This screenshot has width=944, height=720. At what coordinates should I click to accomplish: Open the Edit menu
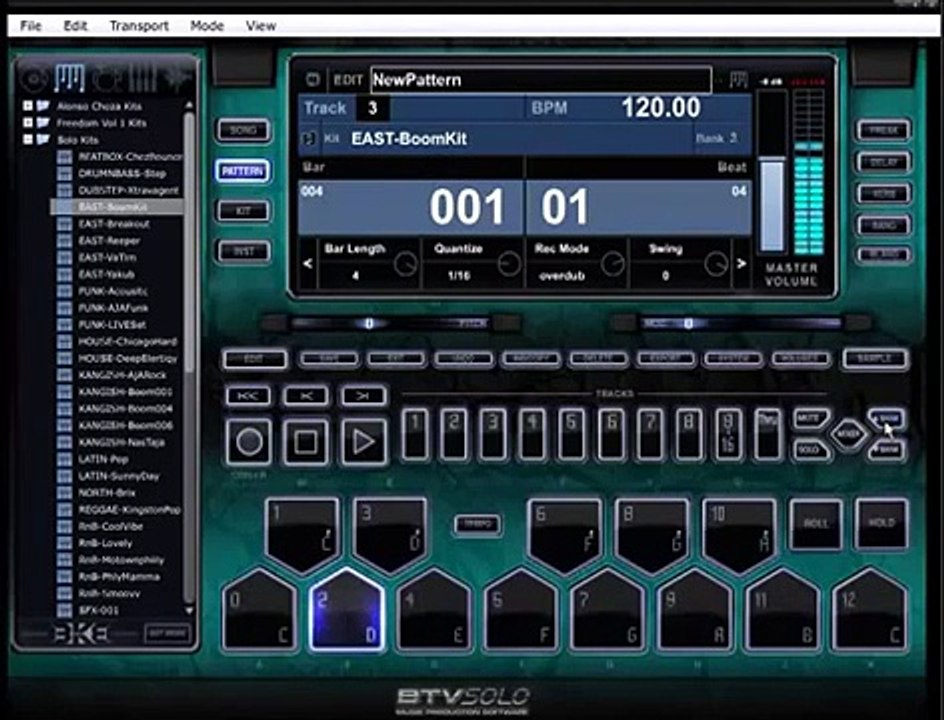[x=75, y=25]
